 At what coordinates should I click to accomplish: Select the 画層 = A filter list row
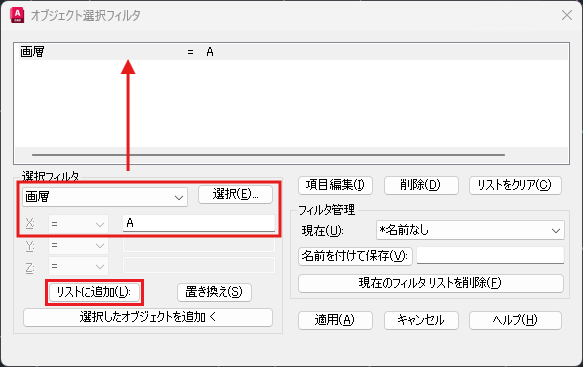pyautogui.click(x=291, y=52)
